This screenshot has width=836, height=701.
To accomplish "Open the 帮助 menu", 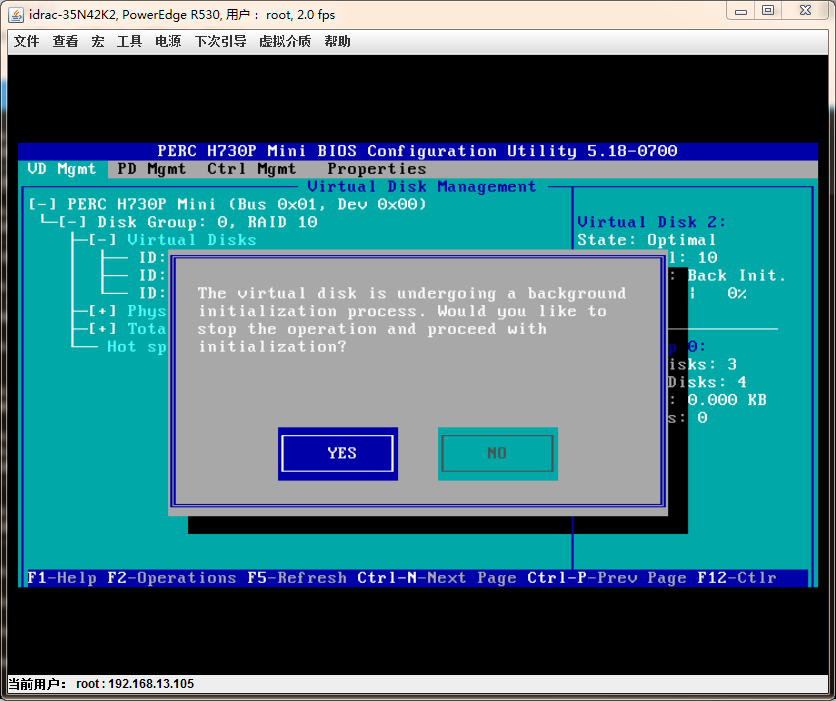I will coord(337,41).
